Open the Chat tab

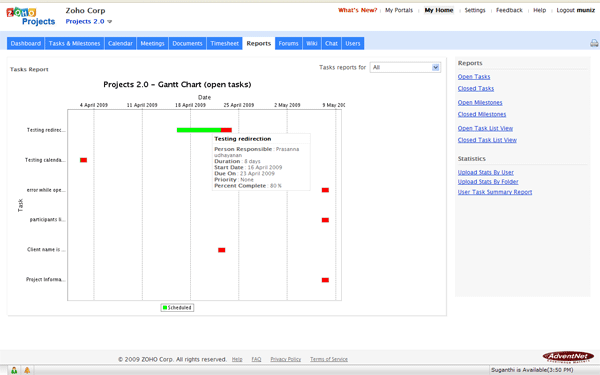coord(331,43)
